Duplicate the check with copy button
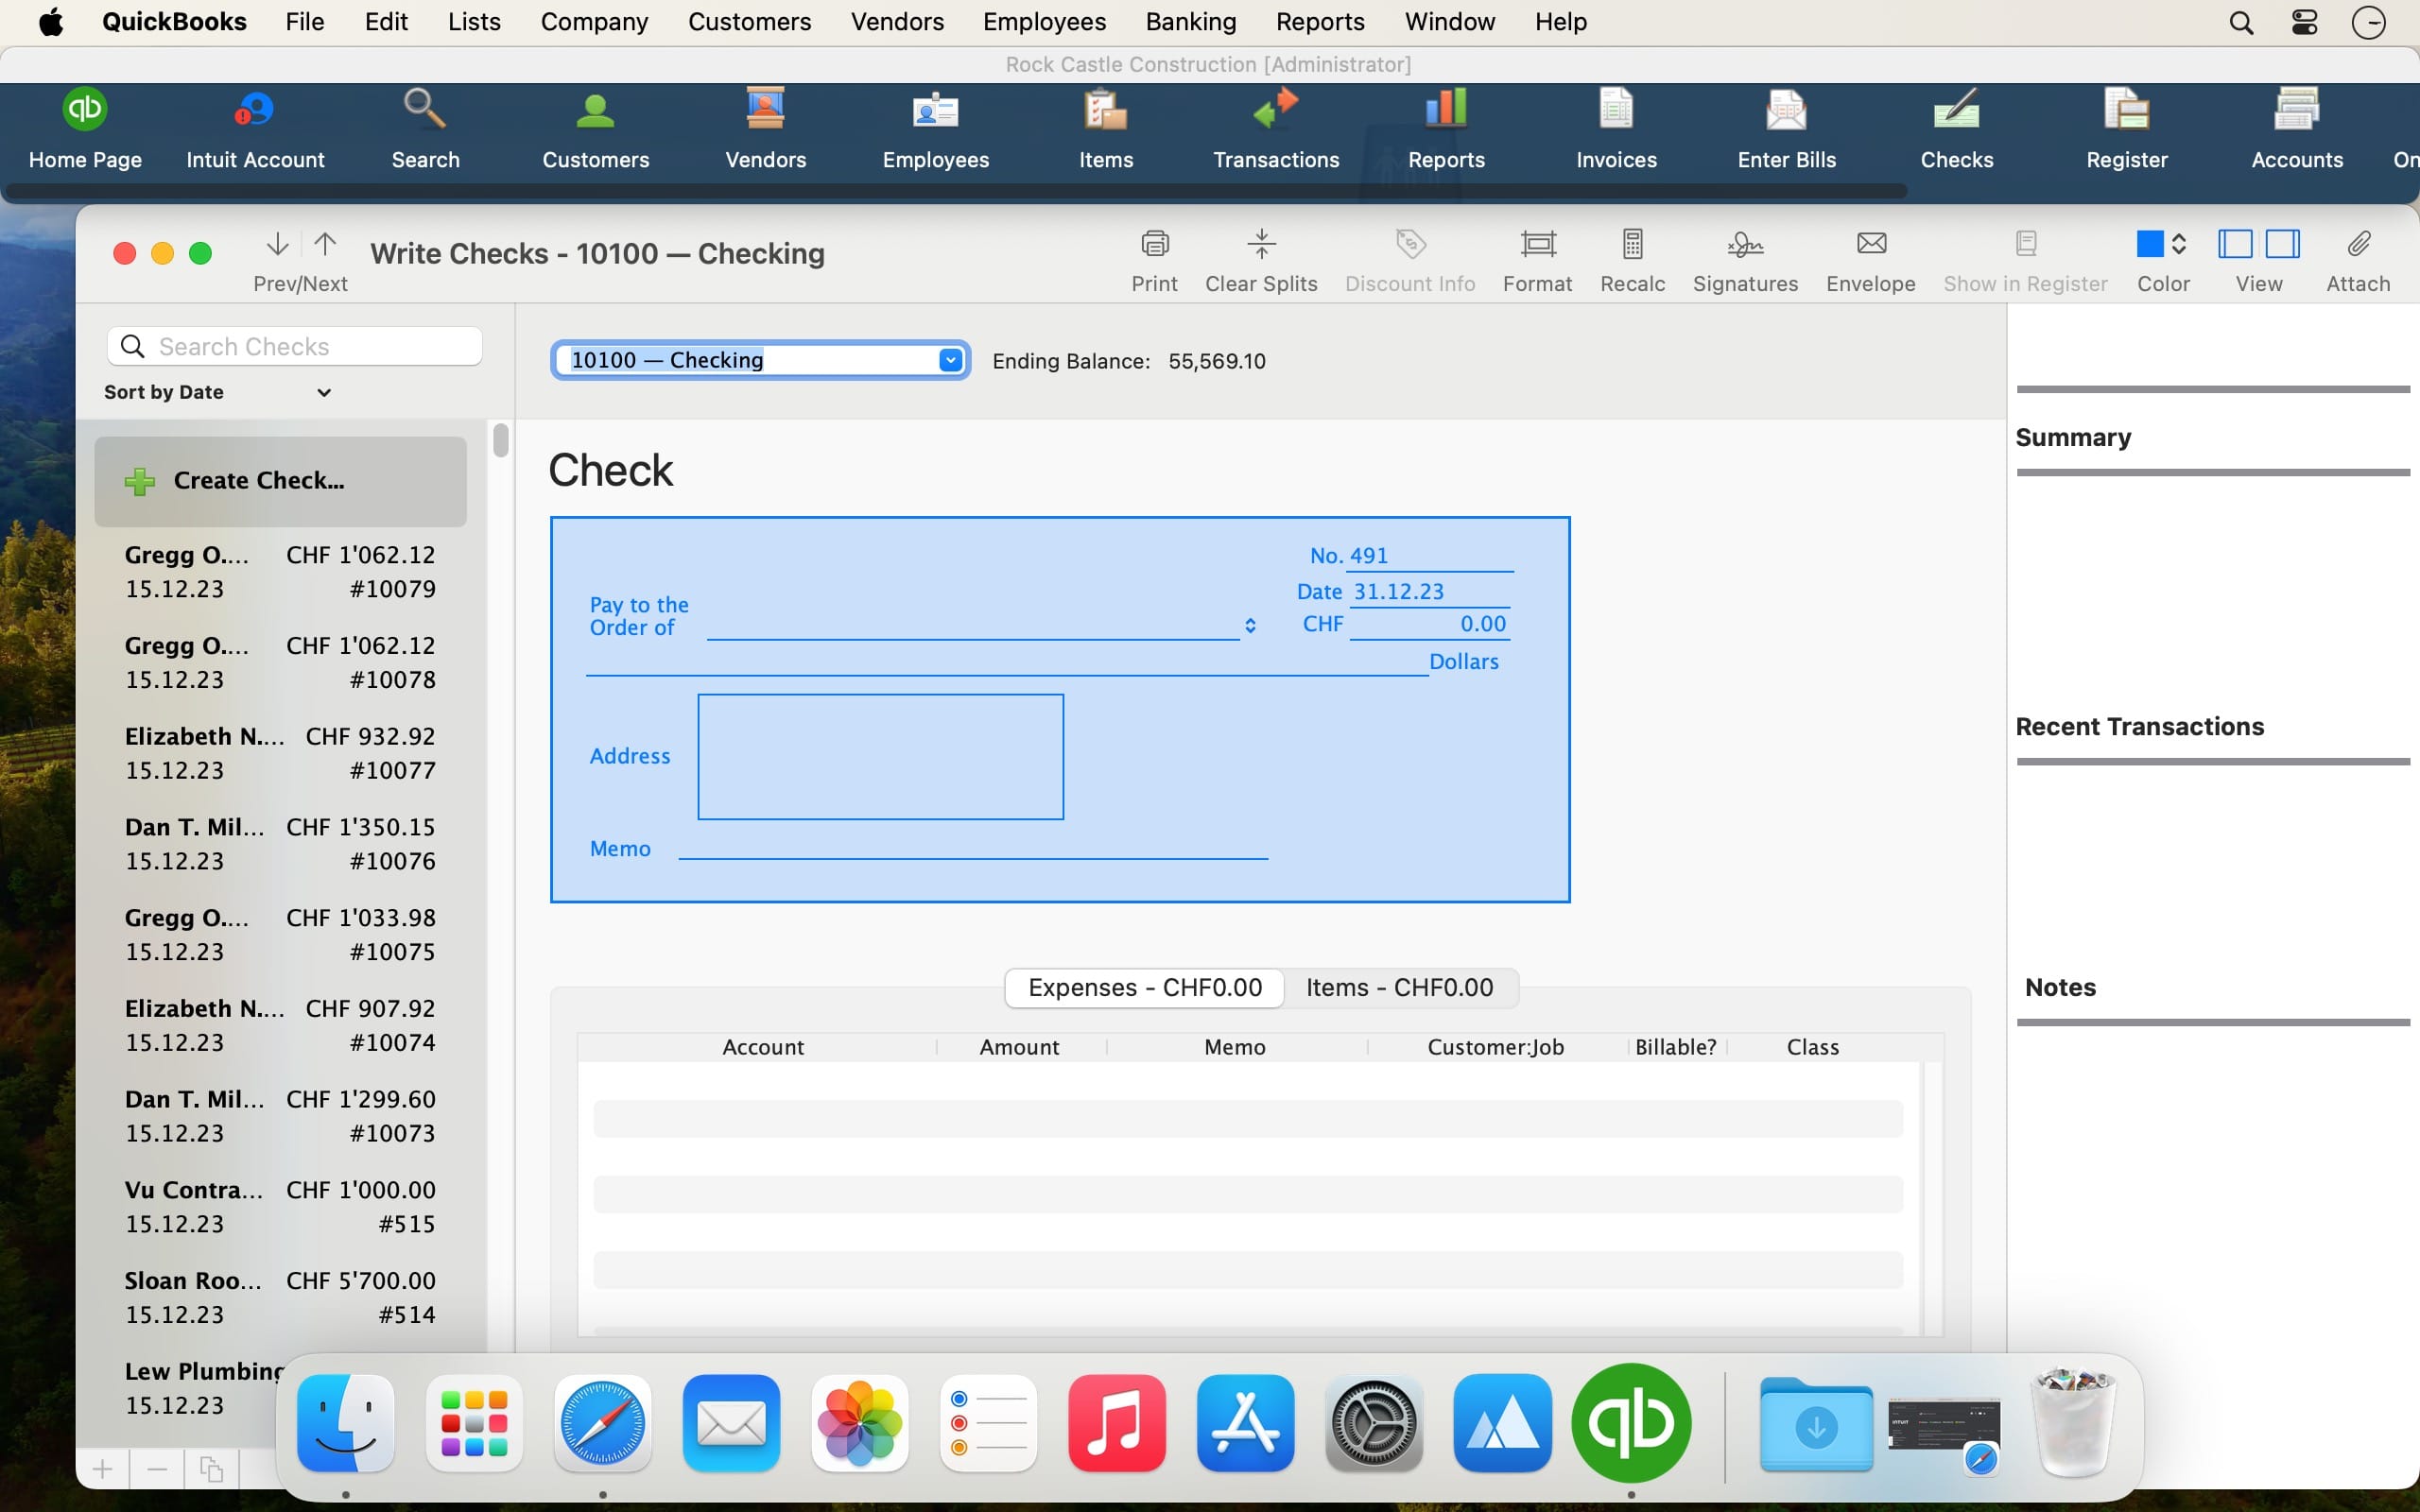 click(211, 1469)
